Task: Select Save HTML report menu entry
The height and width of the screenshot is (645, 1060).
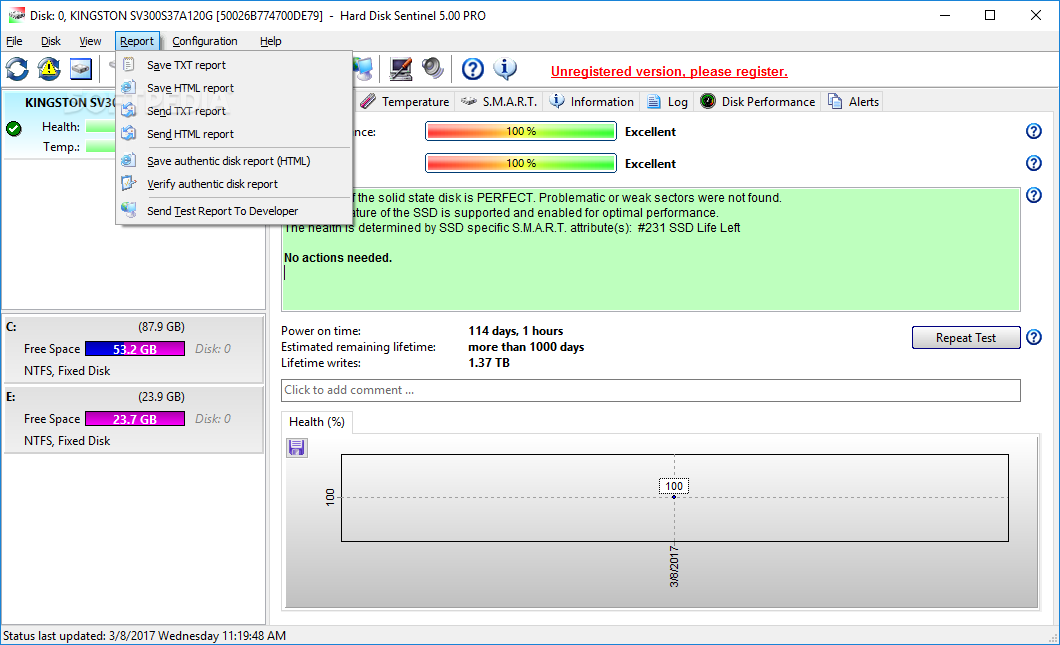Action: [x=234, y=88]
